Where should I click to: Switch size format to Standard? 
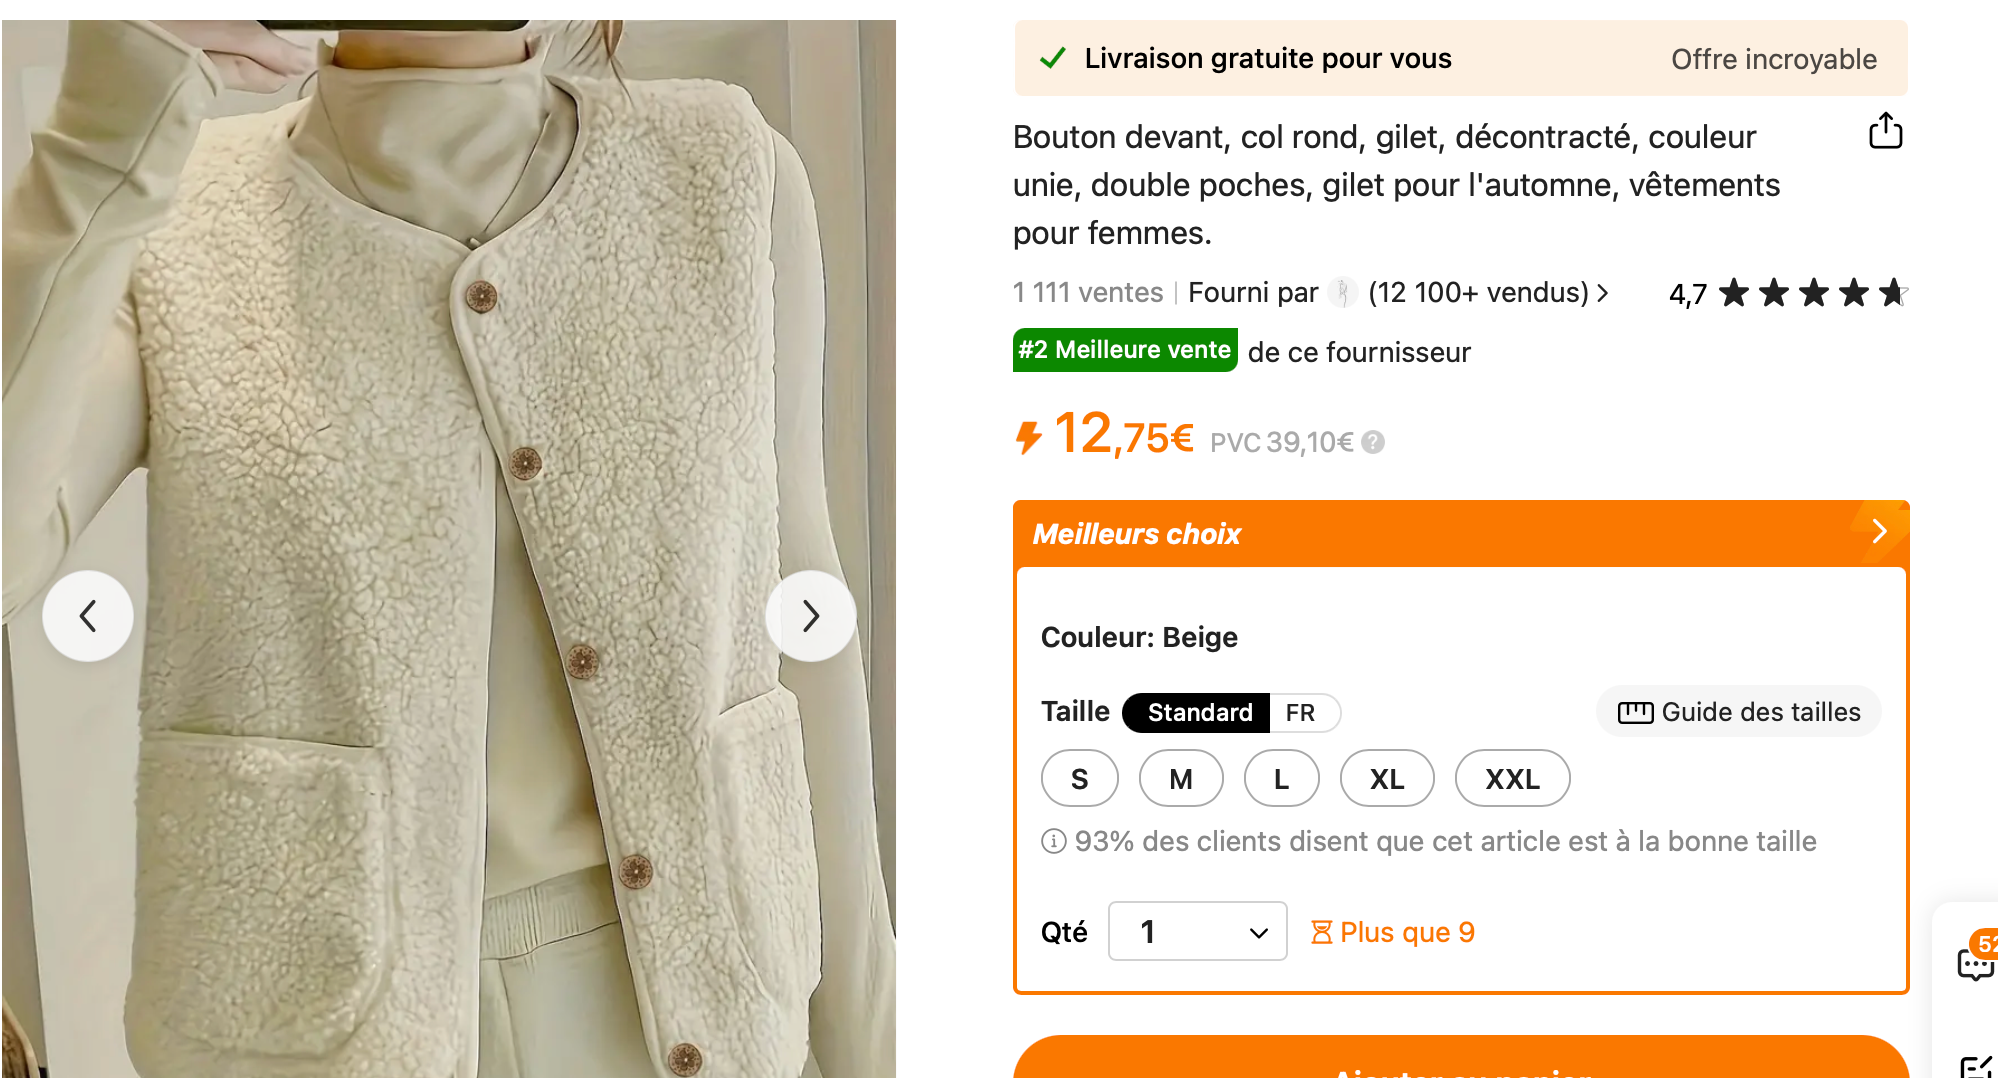click(1198, 712)
